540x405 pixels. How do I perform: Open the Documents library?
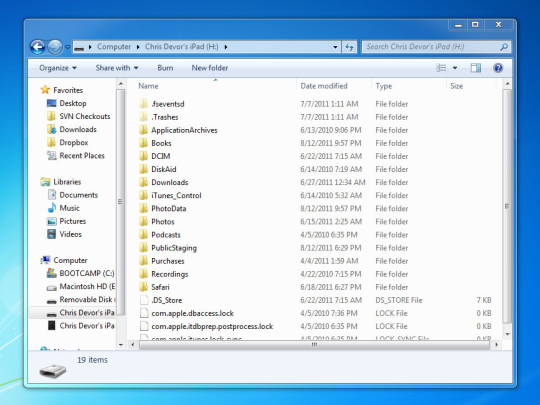(x=79, y=195)
